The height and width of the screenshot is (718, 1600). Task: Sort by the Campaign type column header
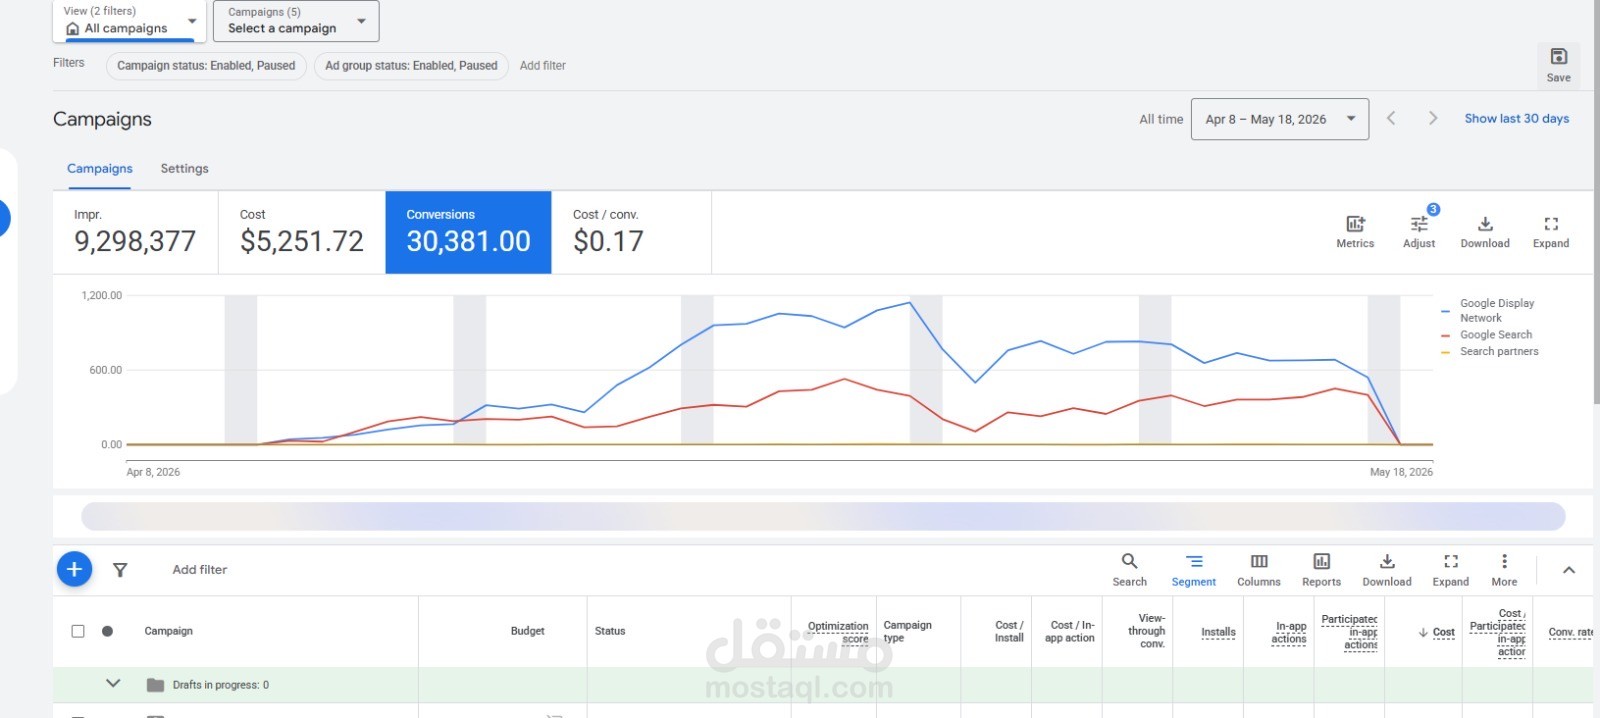pos(907,631)
